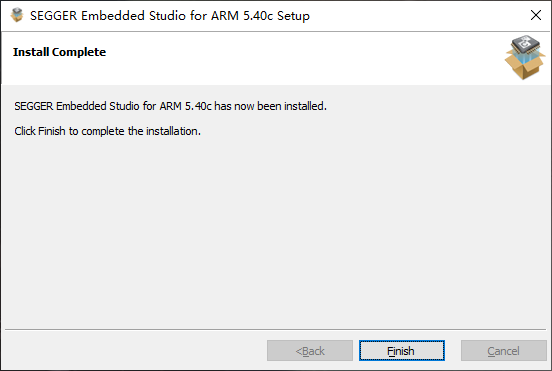The height and width of the screenshot is (371, 552).
Task: Click the SEGGER Embedded Studio Setup title text
Action: coord(170,16)
